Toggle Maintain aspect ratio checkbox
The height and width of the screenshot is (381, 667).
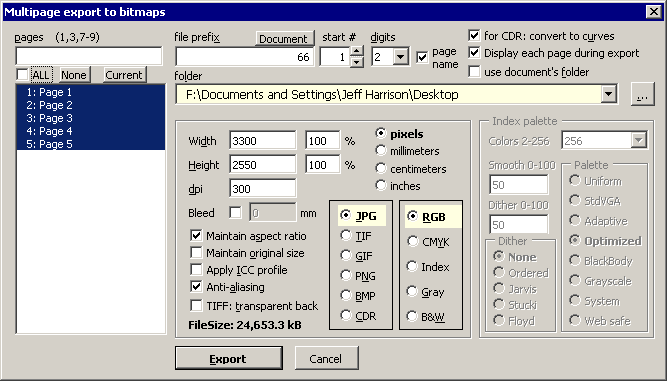coord(196,235)
